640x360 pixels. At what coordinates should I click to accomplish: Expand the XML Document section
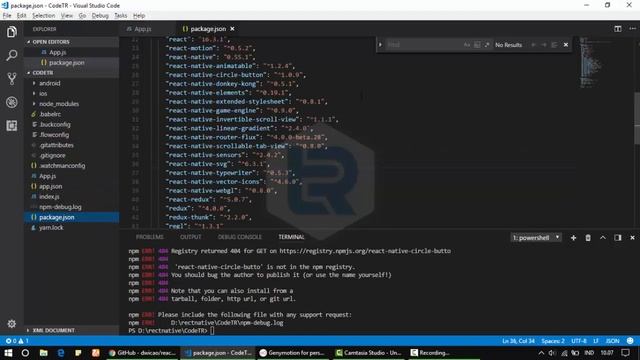tap(71, 330)
